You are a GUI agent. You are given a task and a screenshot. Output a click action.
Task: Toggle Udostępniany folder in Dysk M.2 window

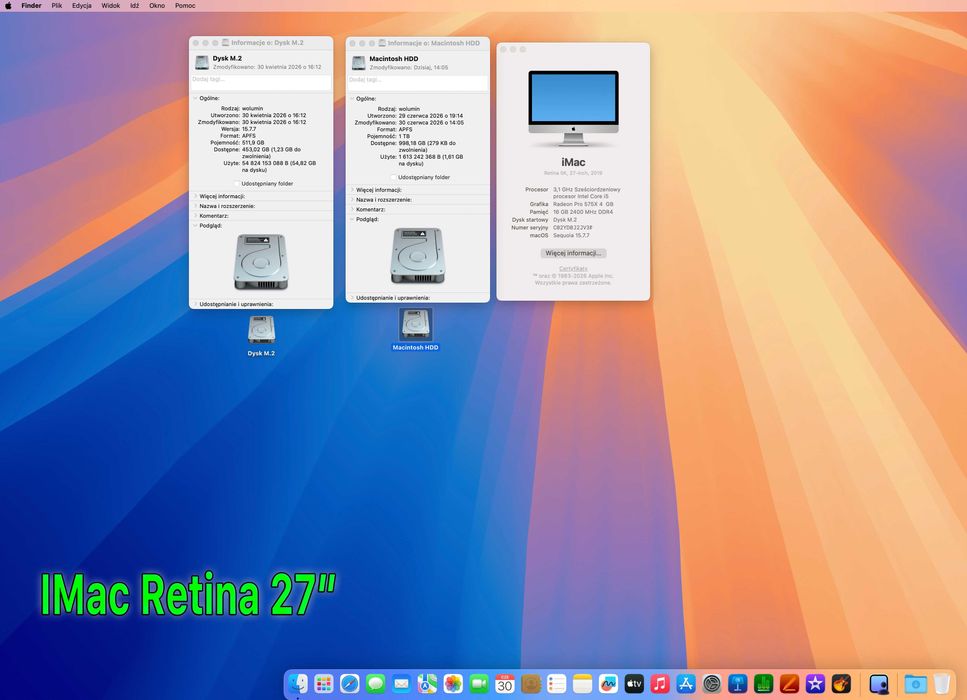click(x=237, y=184)
